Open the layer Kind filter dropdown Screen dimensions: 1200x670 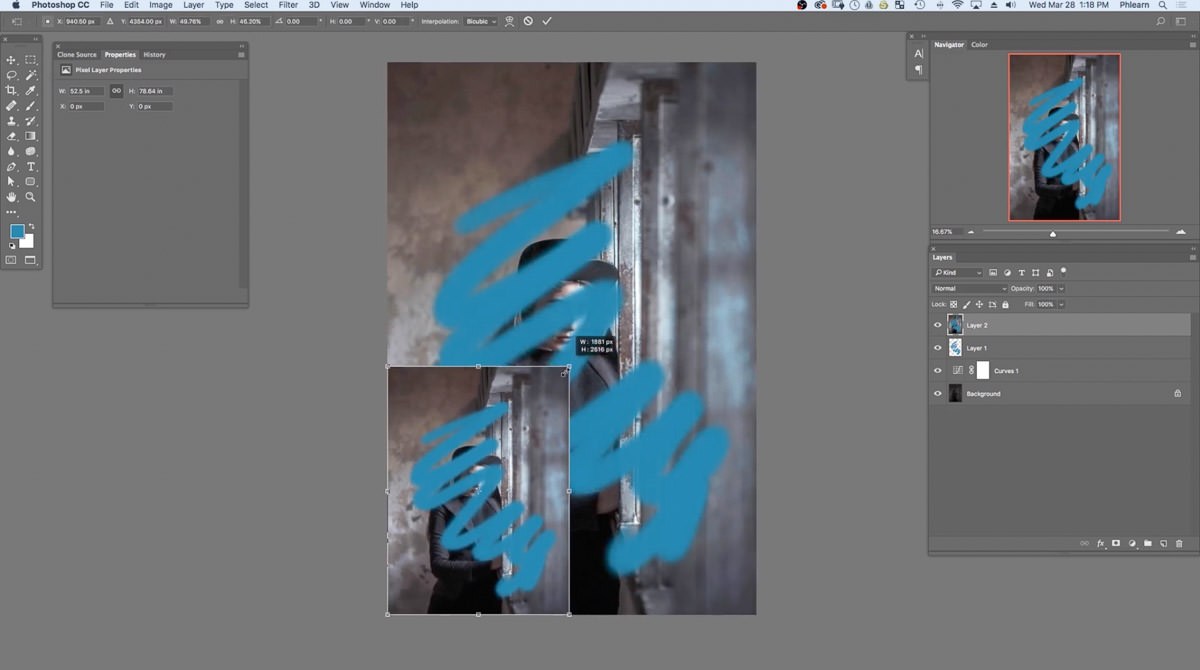click(957, 272)
